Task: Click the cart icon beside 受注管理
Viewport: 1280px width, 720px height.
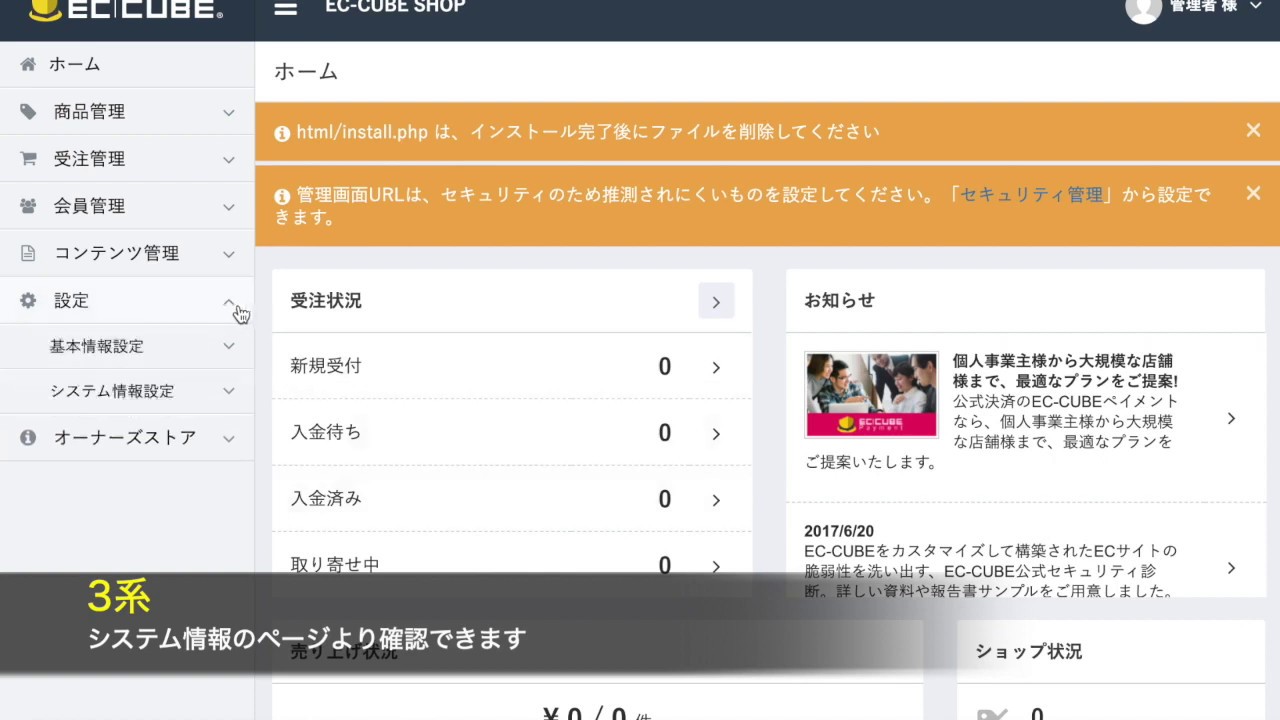Action: 28,159
